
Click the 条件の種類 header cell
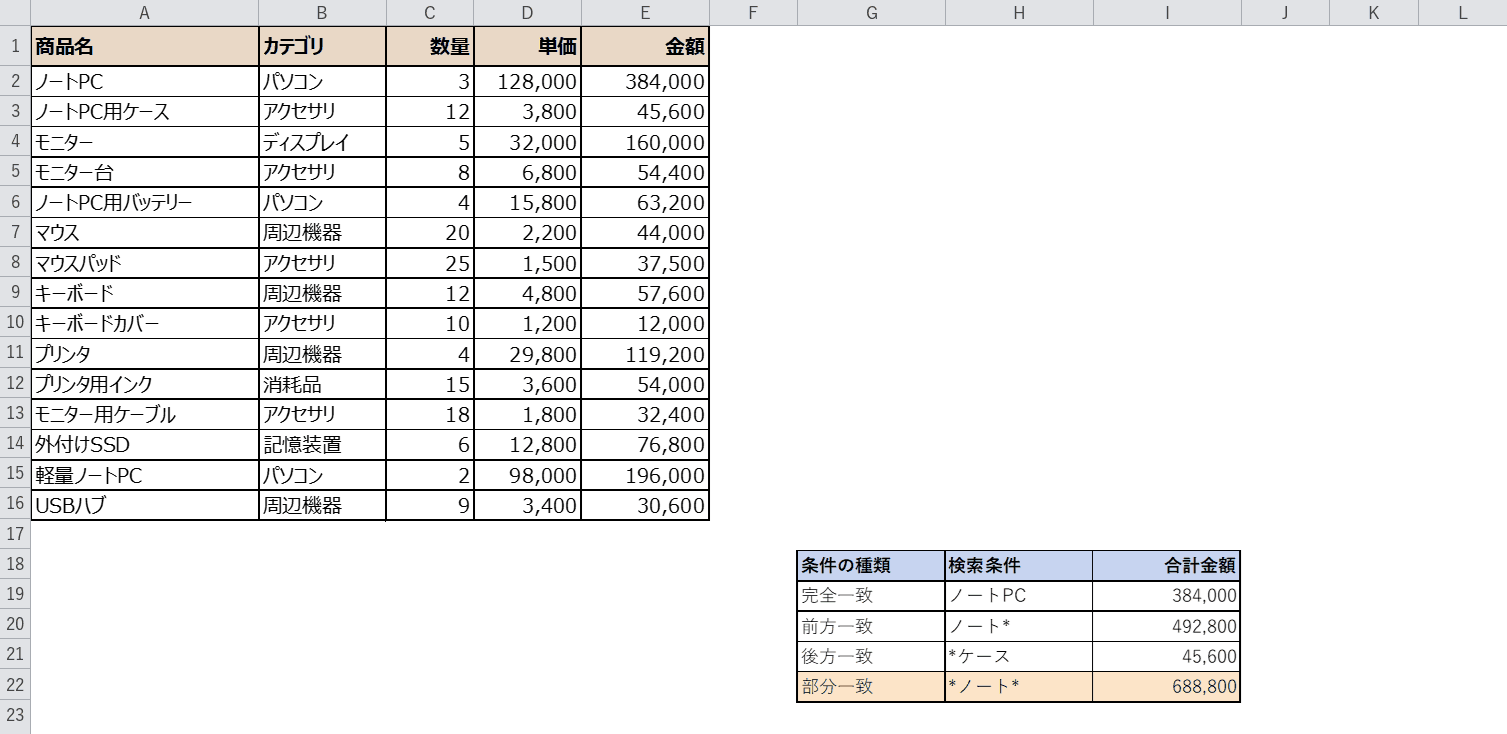870,565
